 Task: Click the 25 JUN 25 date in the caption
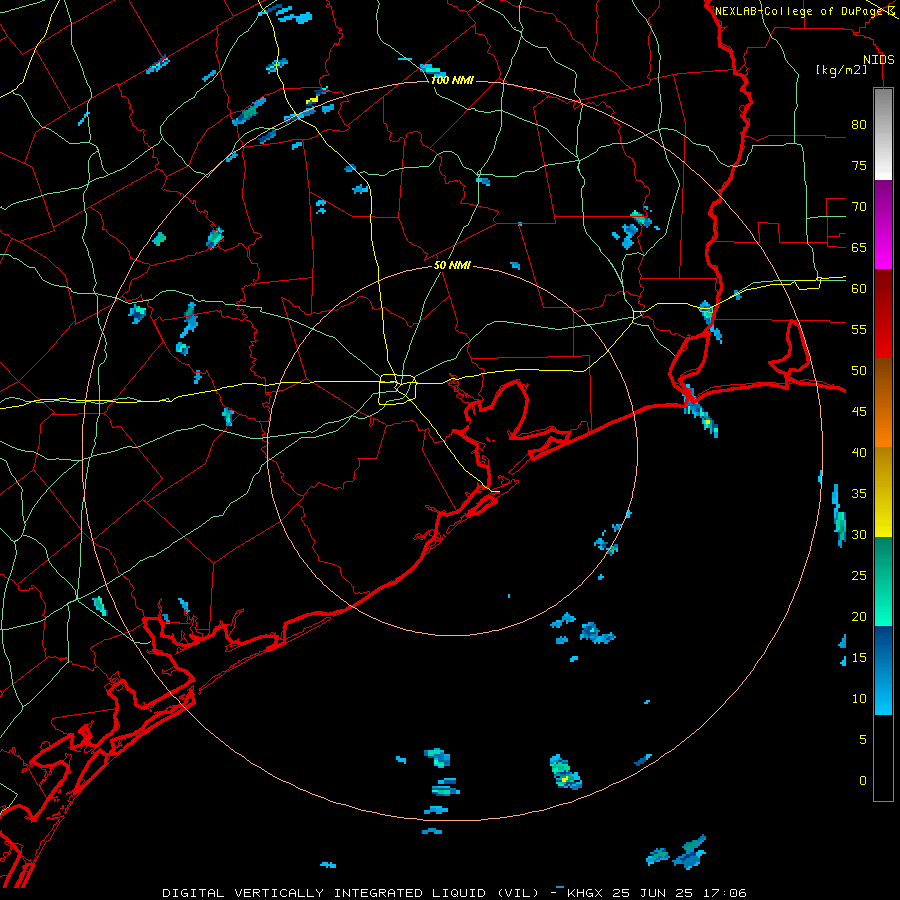[x=655, y=893]
